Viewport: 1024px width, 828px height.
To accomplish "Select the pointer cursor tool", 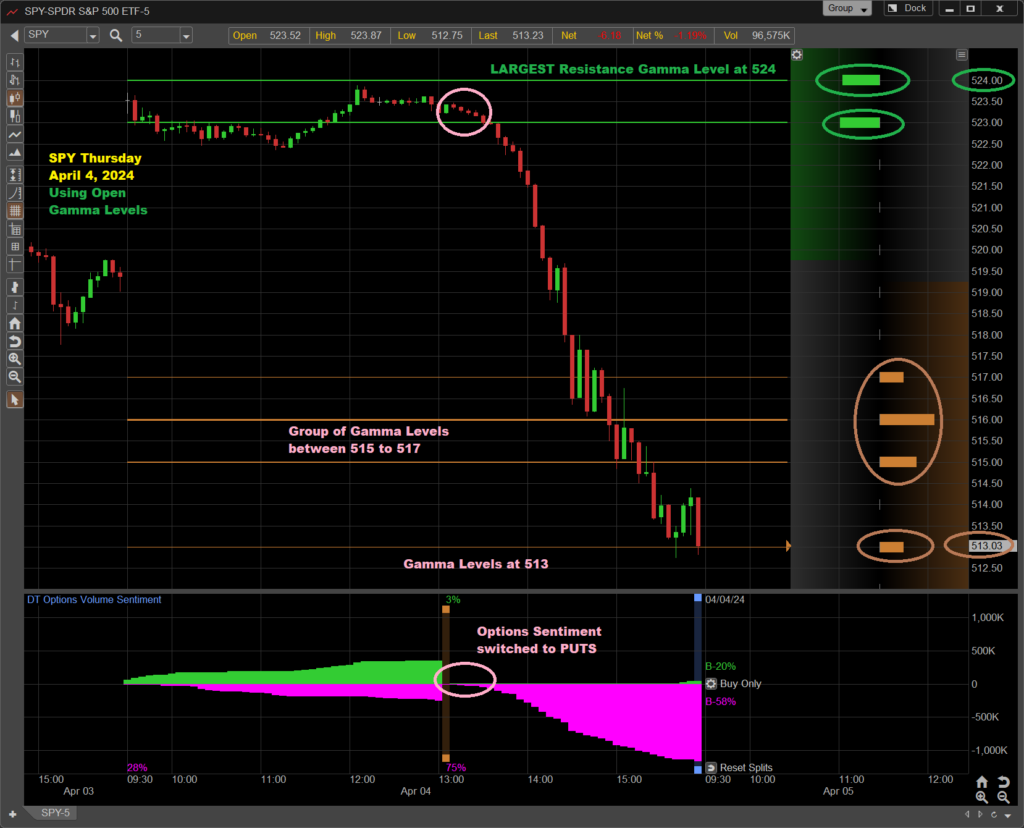I will [15, 400].
